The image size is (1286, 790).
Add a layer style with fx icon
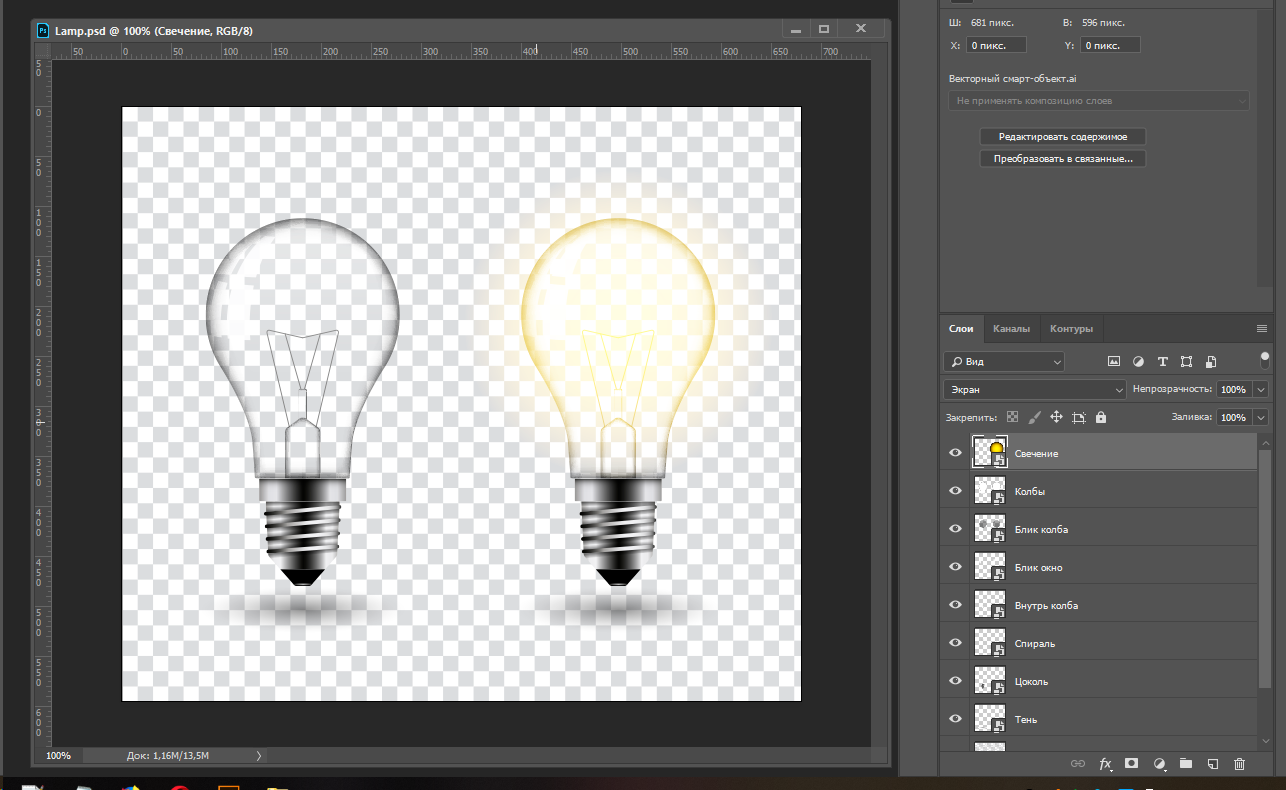[1105, 764]
